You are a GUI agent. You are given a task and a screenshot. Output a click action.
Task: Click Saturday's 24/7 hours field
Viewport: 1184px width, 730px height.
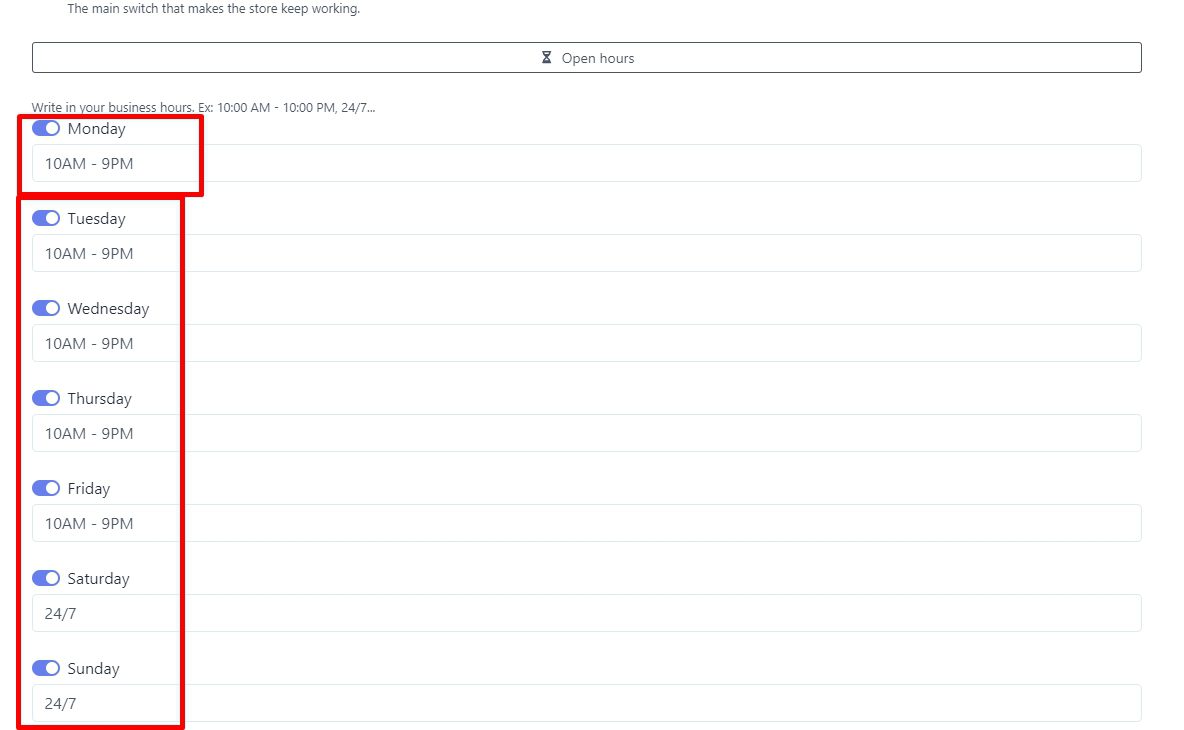pos(586,614)
